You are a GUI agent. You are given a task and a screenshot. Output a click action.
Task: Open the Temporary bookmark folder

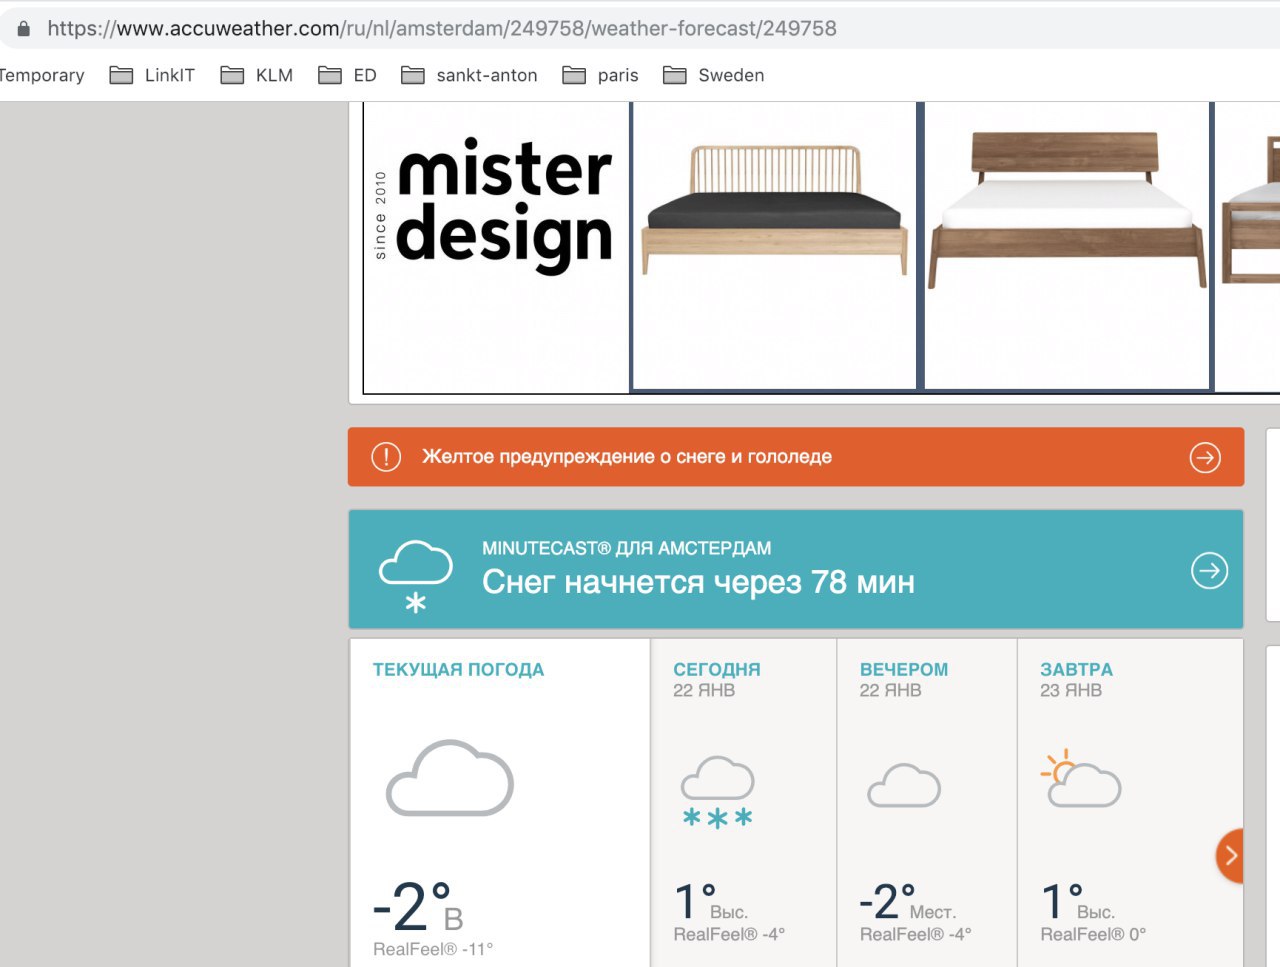tap(42, 75)
